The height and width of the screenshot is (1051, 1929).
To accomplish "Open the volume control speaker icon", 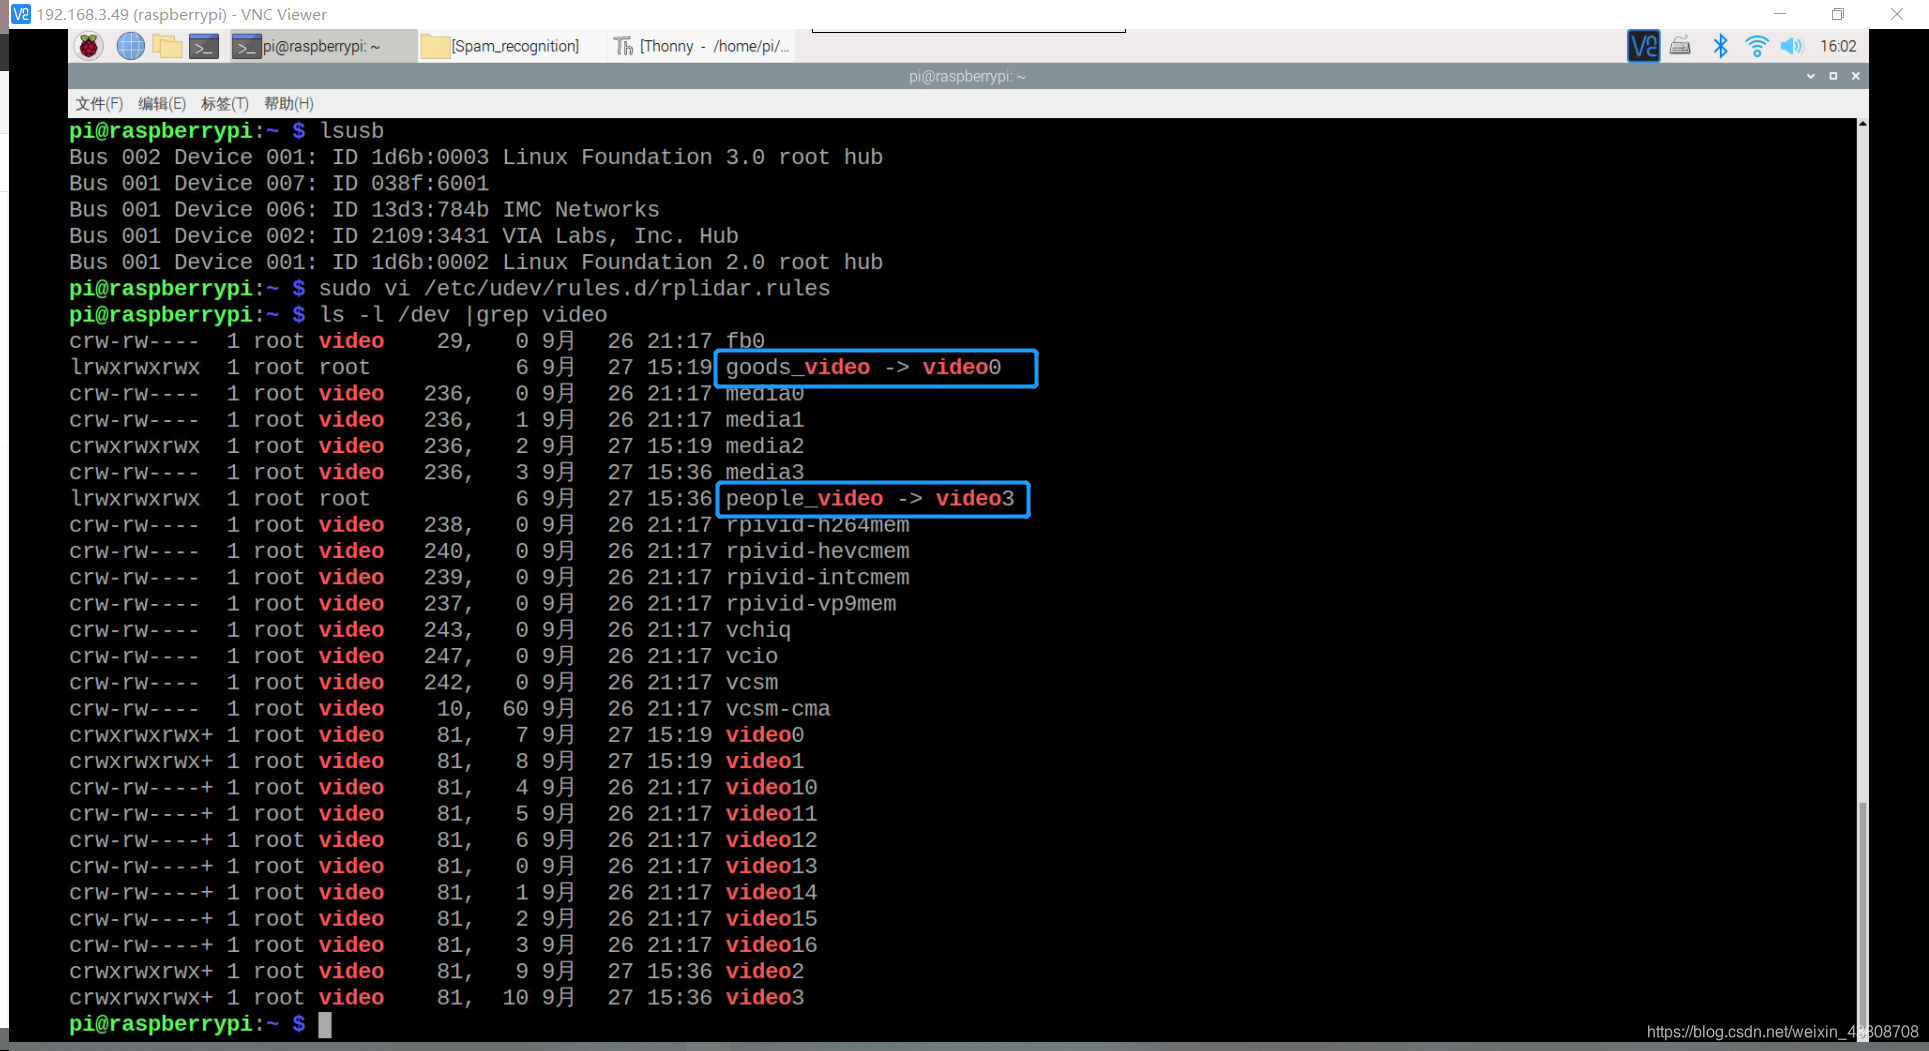I will click(1791, 46).
